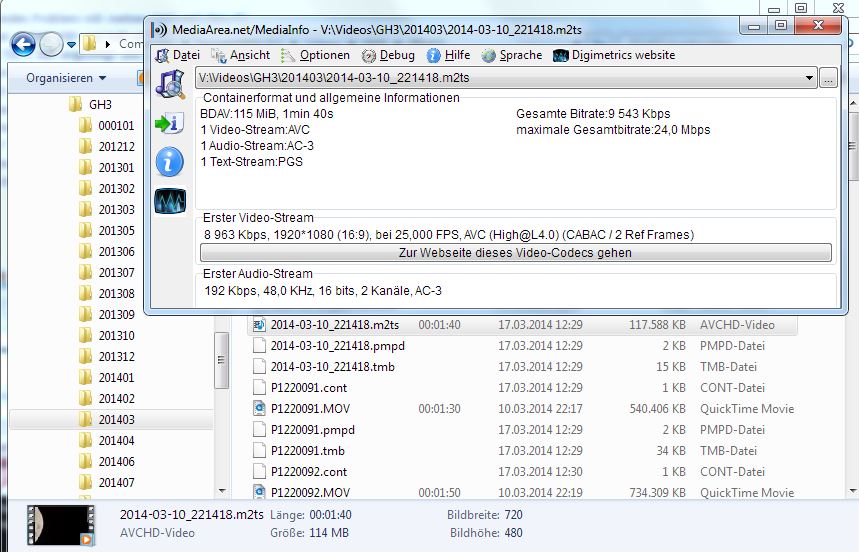This screenshot has width=859, height=552.
Task: Select the 201307 folder
Action: click(107, 273)
